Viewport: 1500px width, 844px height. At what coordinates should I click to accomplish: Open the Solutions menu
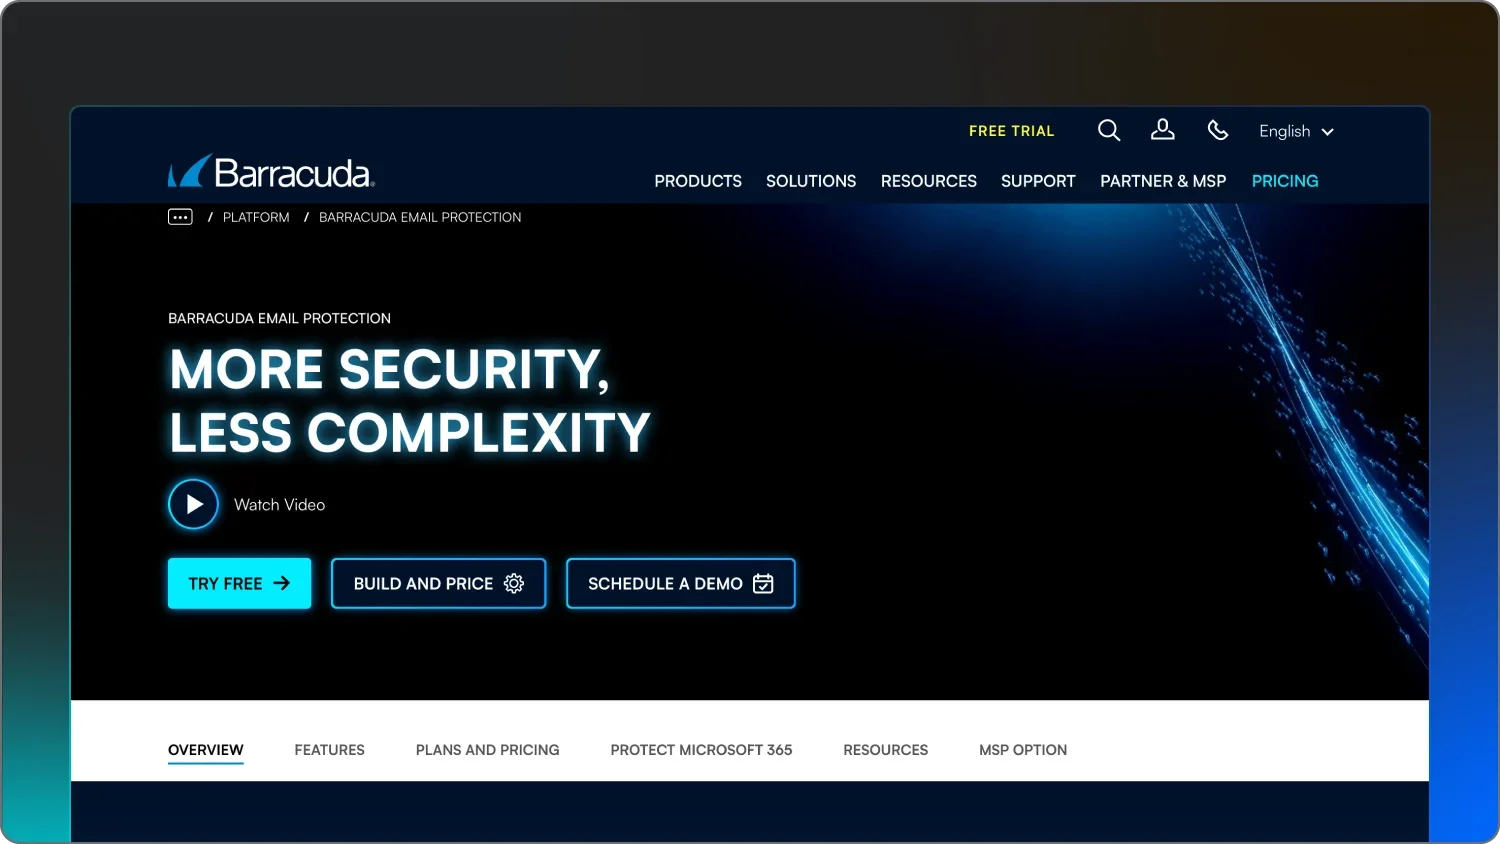pos(811,181)
